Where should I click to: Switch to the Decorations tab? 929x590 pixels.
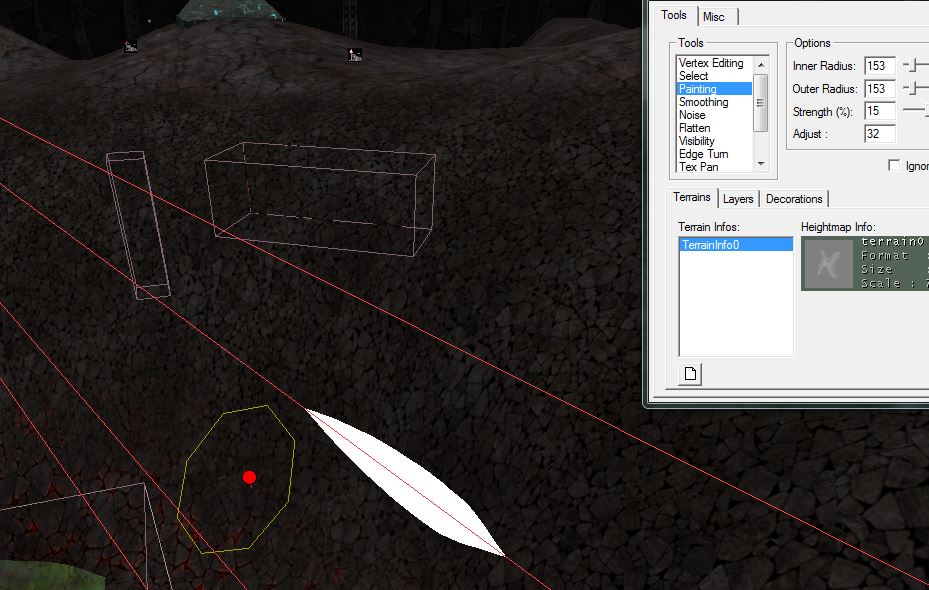click(794, 199)
